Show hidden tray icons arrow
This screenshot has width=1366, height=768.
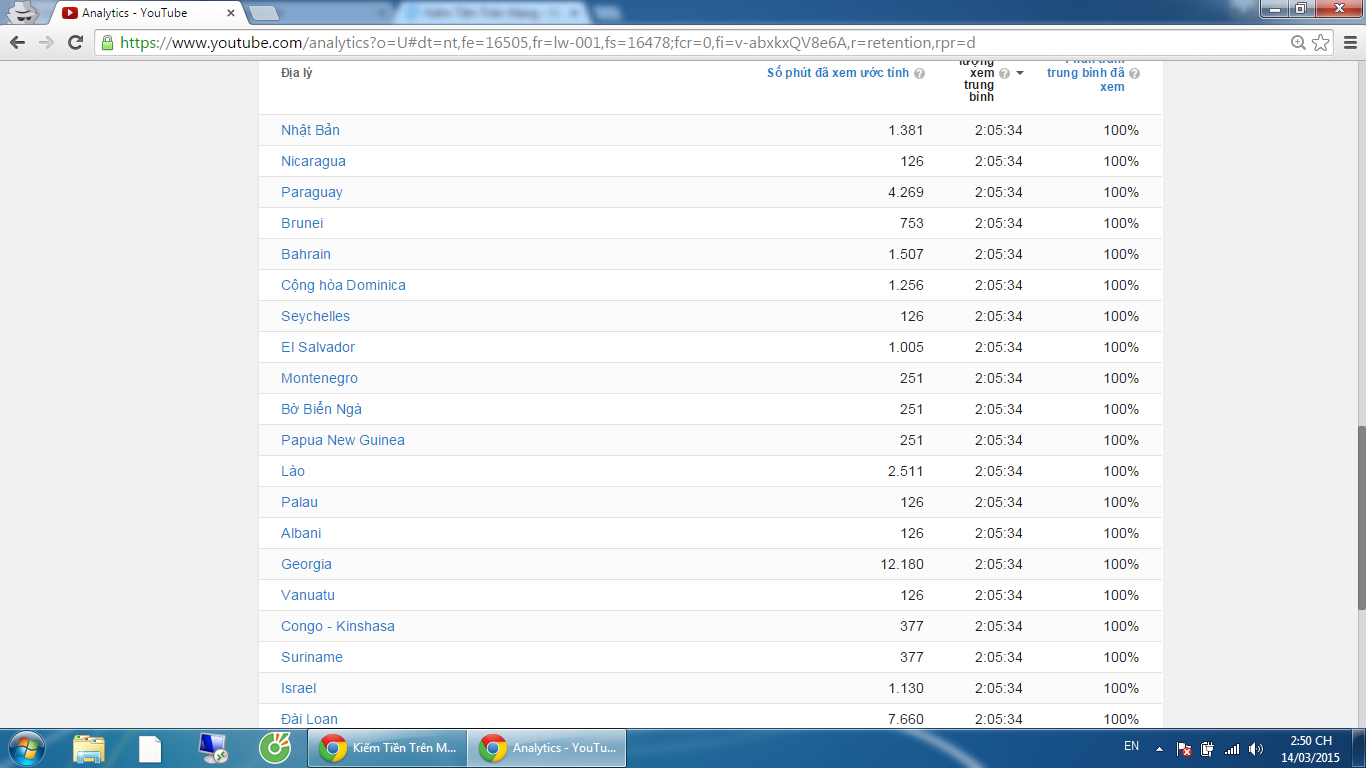1159,748
